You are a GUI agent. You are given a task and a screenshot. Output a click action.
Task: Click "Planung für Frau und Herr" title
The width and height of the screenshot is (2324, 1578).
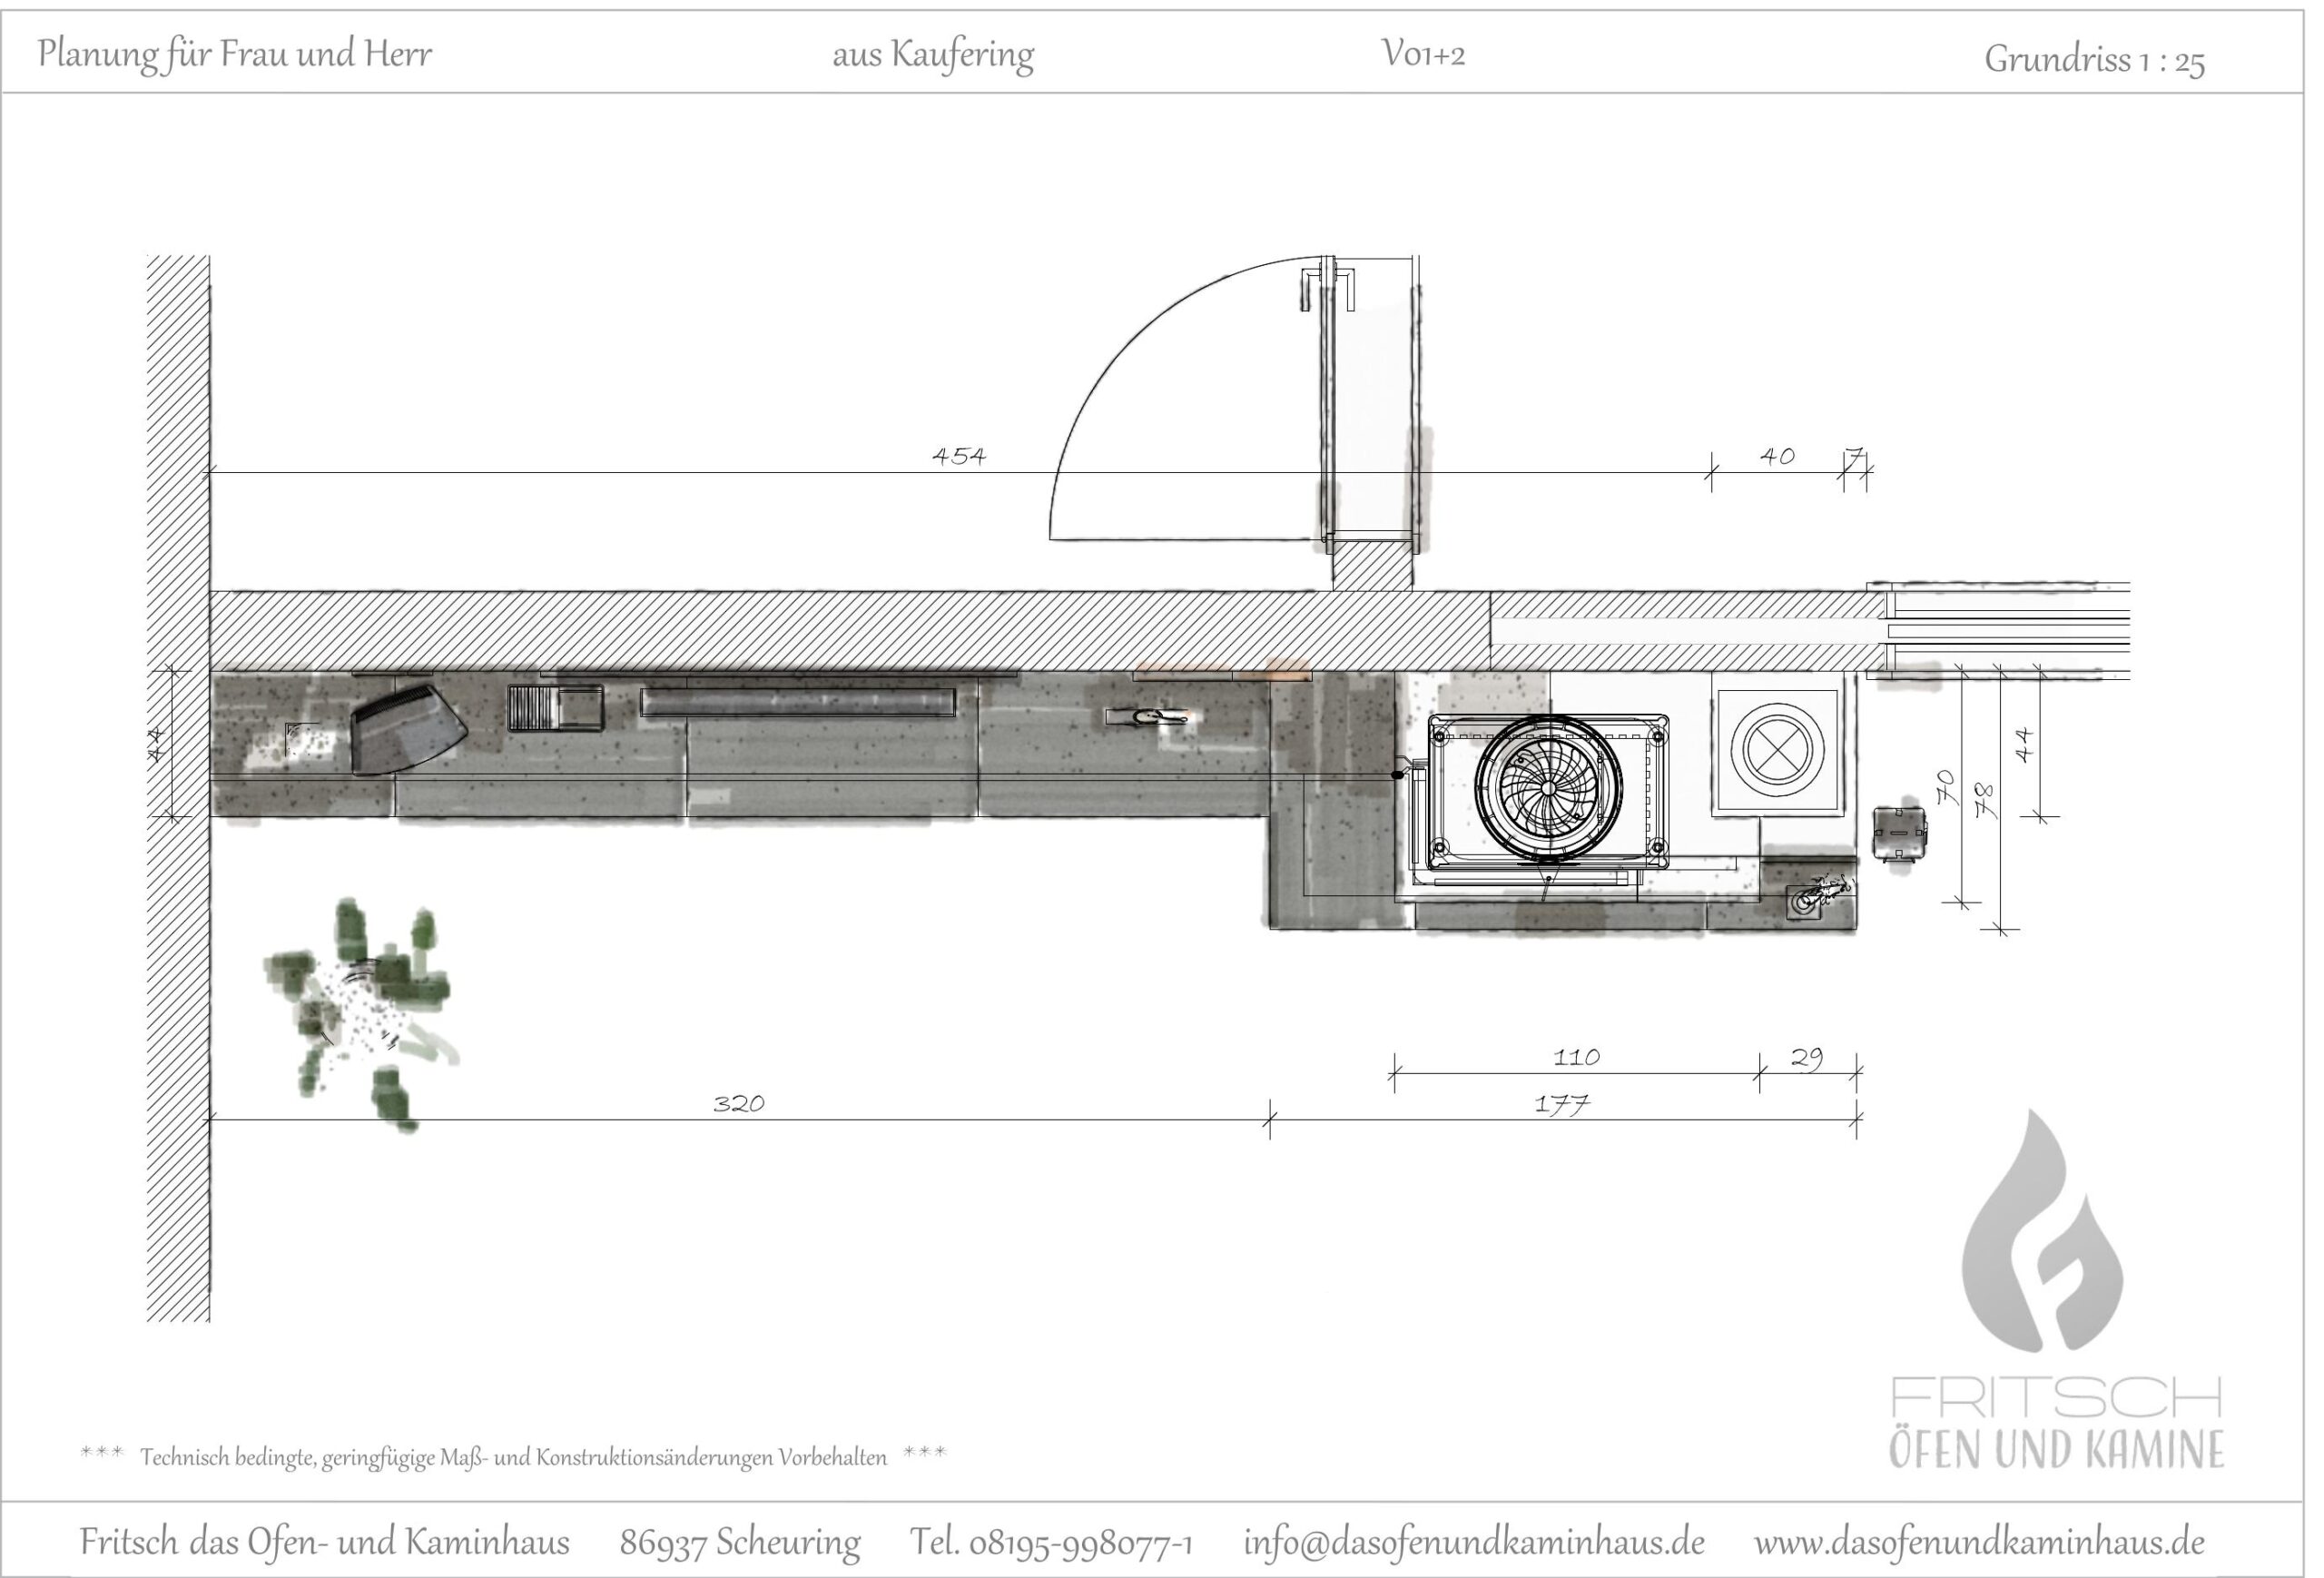click(235, 54)
